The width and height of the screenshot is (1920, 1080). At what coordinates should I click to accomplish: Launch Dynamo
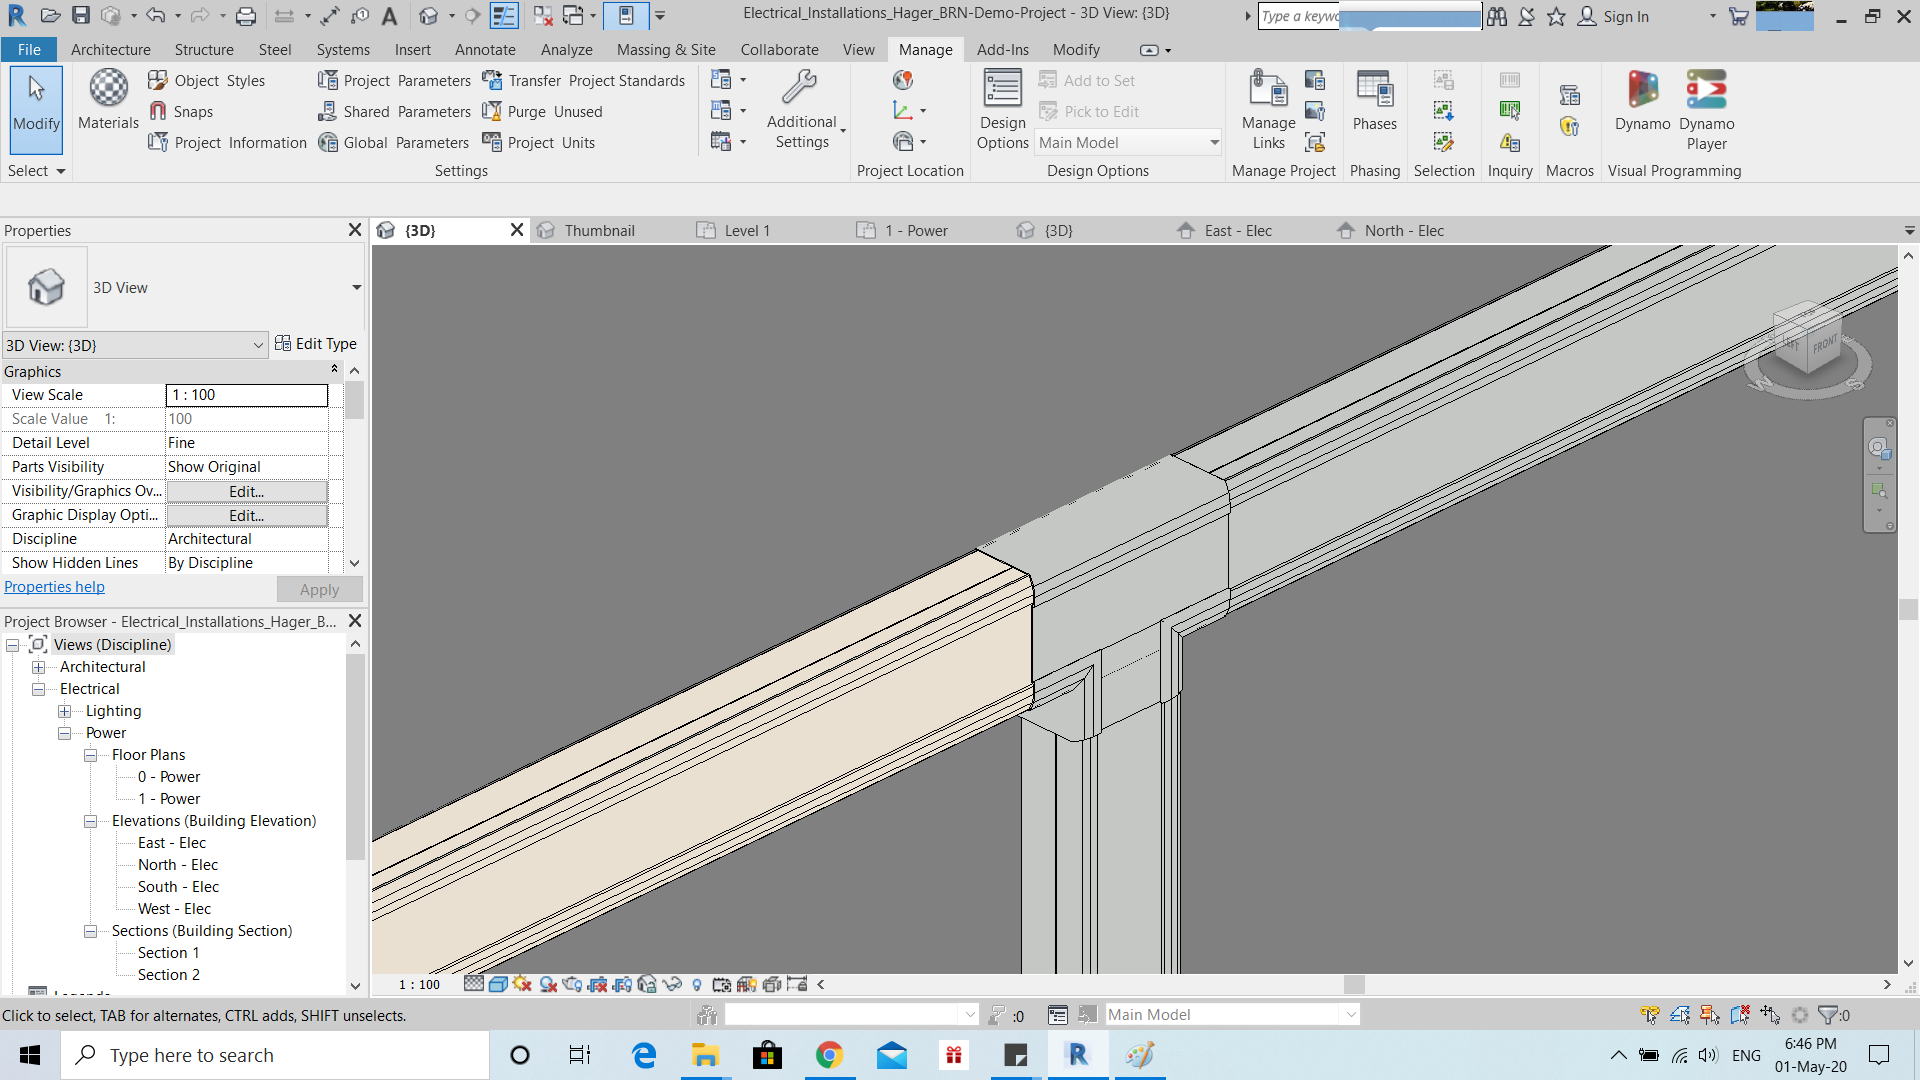pos(1640,105)
